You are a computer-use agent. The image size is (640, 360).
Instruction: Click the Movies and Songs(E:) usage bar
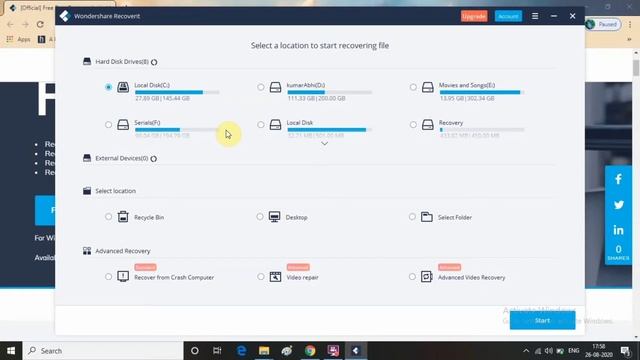[x=482, y=92]
